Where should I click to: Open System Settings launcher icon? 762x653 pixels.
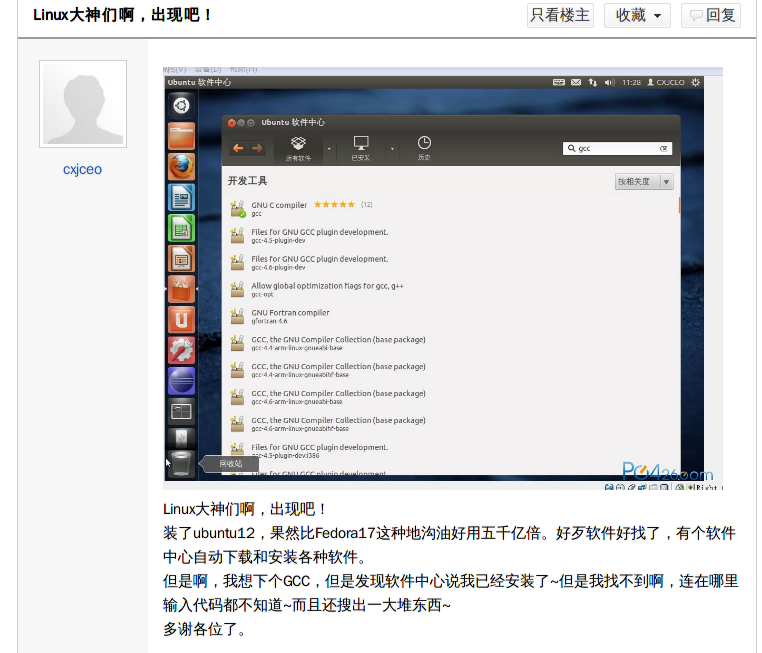(x=181, y=350)
